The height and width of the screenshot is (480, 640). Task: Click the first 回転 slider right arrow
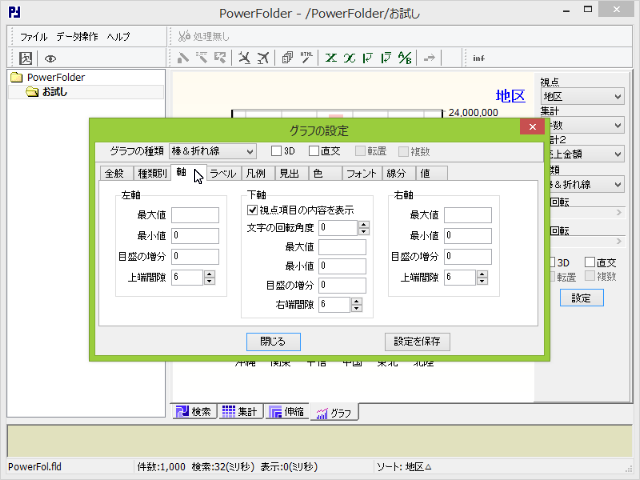click(619, 212)
